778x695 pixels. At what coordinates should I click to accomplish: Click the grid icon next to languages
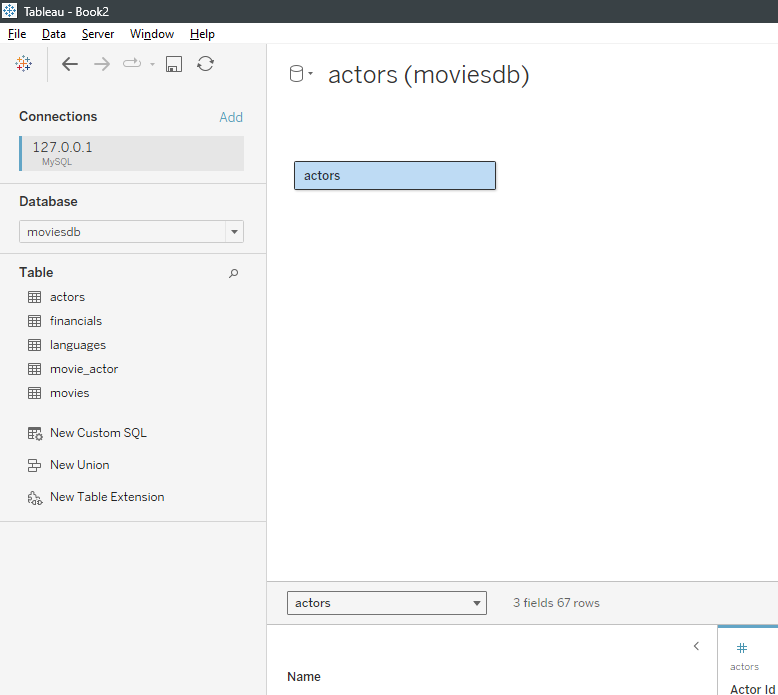point(34,345)
